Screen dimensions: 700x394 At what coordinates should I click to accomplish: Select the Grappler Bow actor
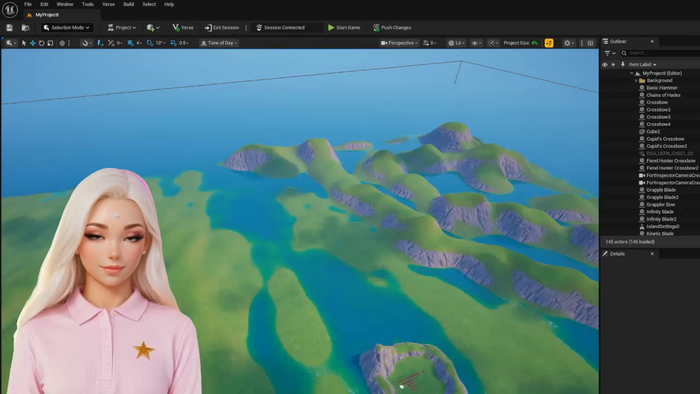661,205
